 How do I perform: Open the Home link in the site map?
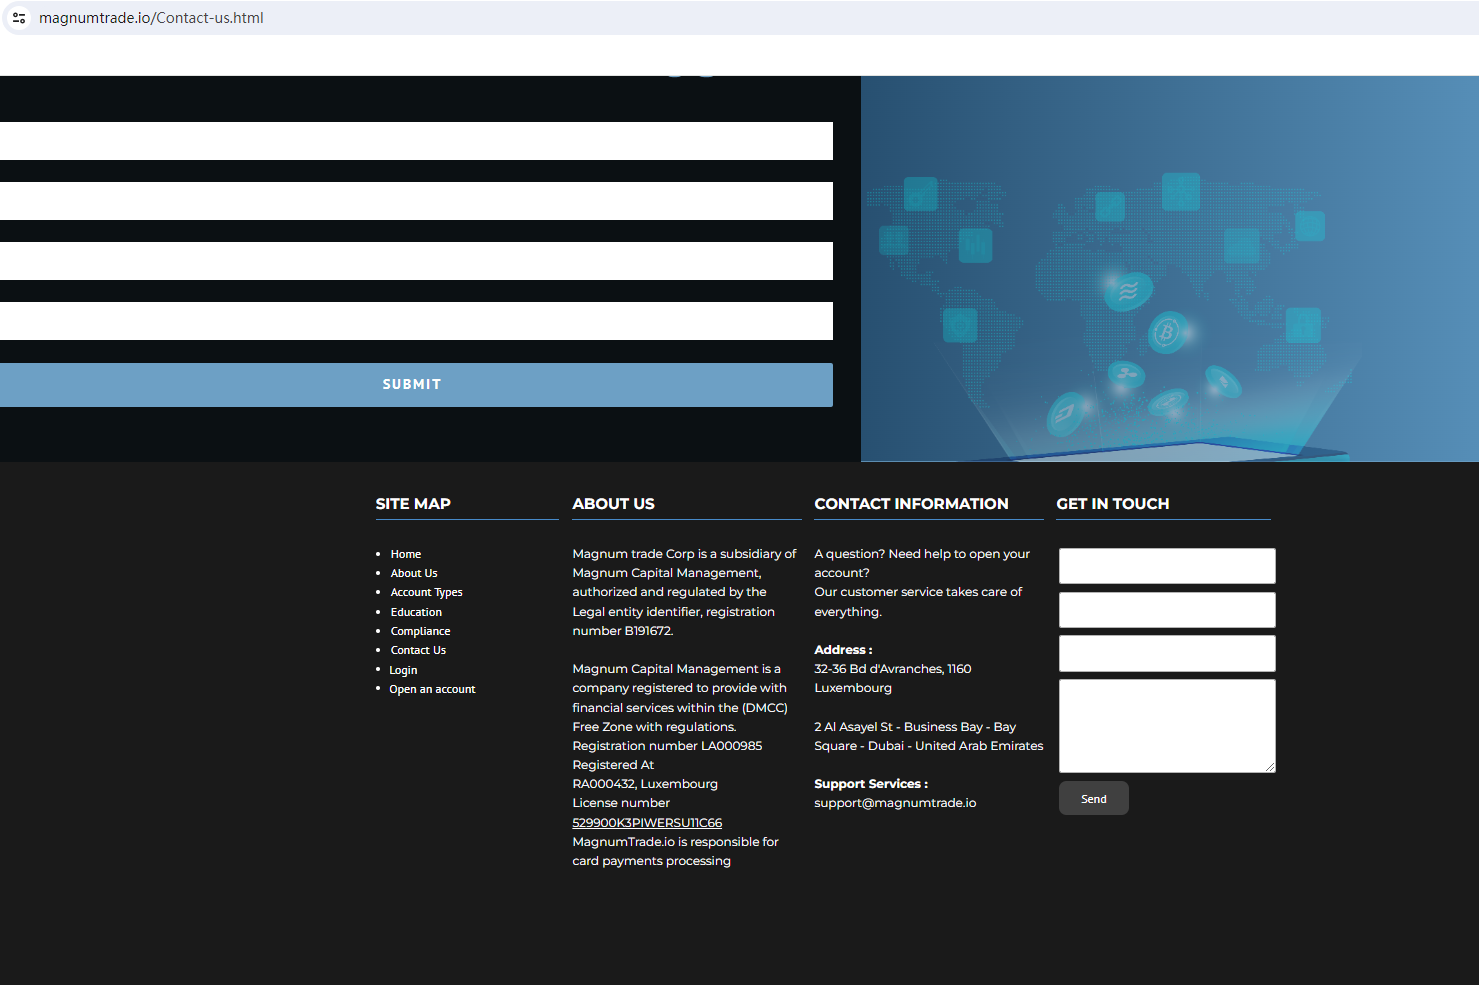406,554
